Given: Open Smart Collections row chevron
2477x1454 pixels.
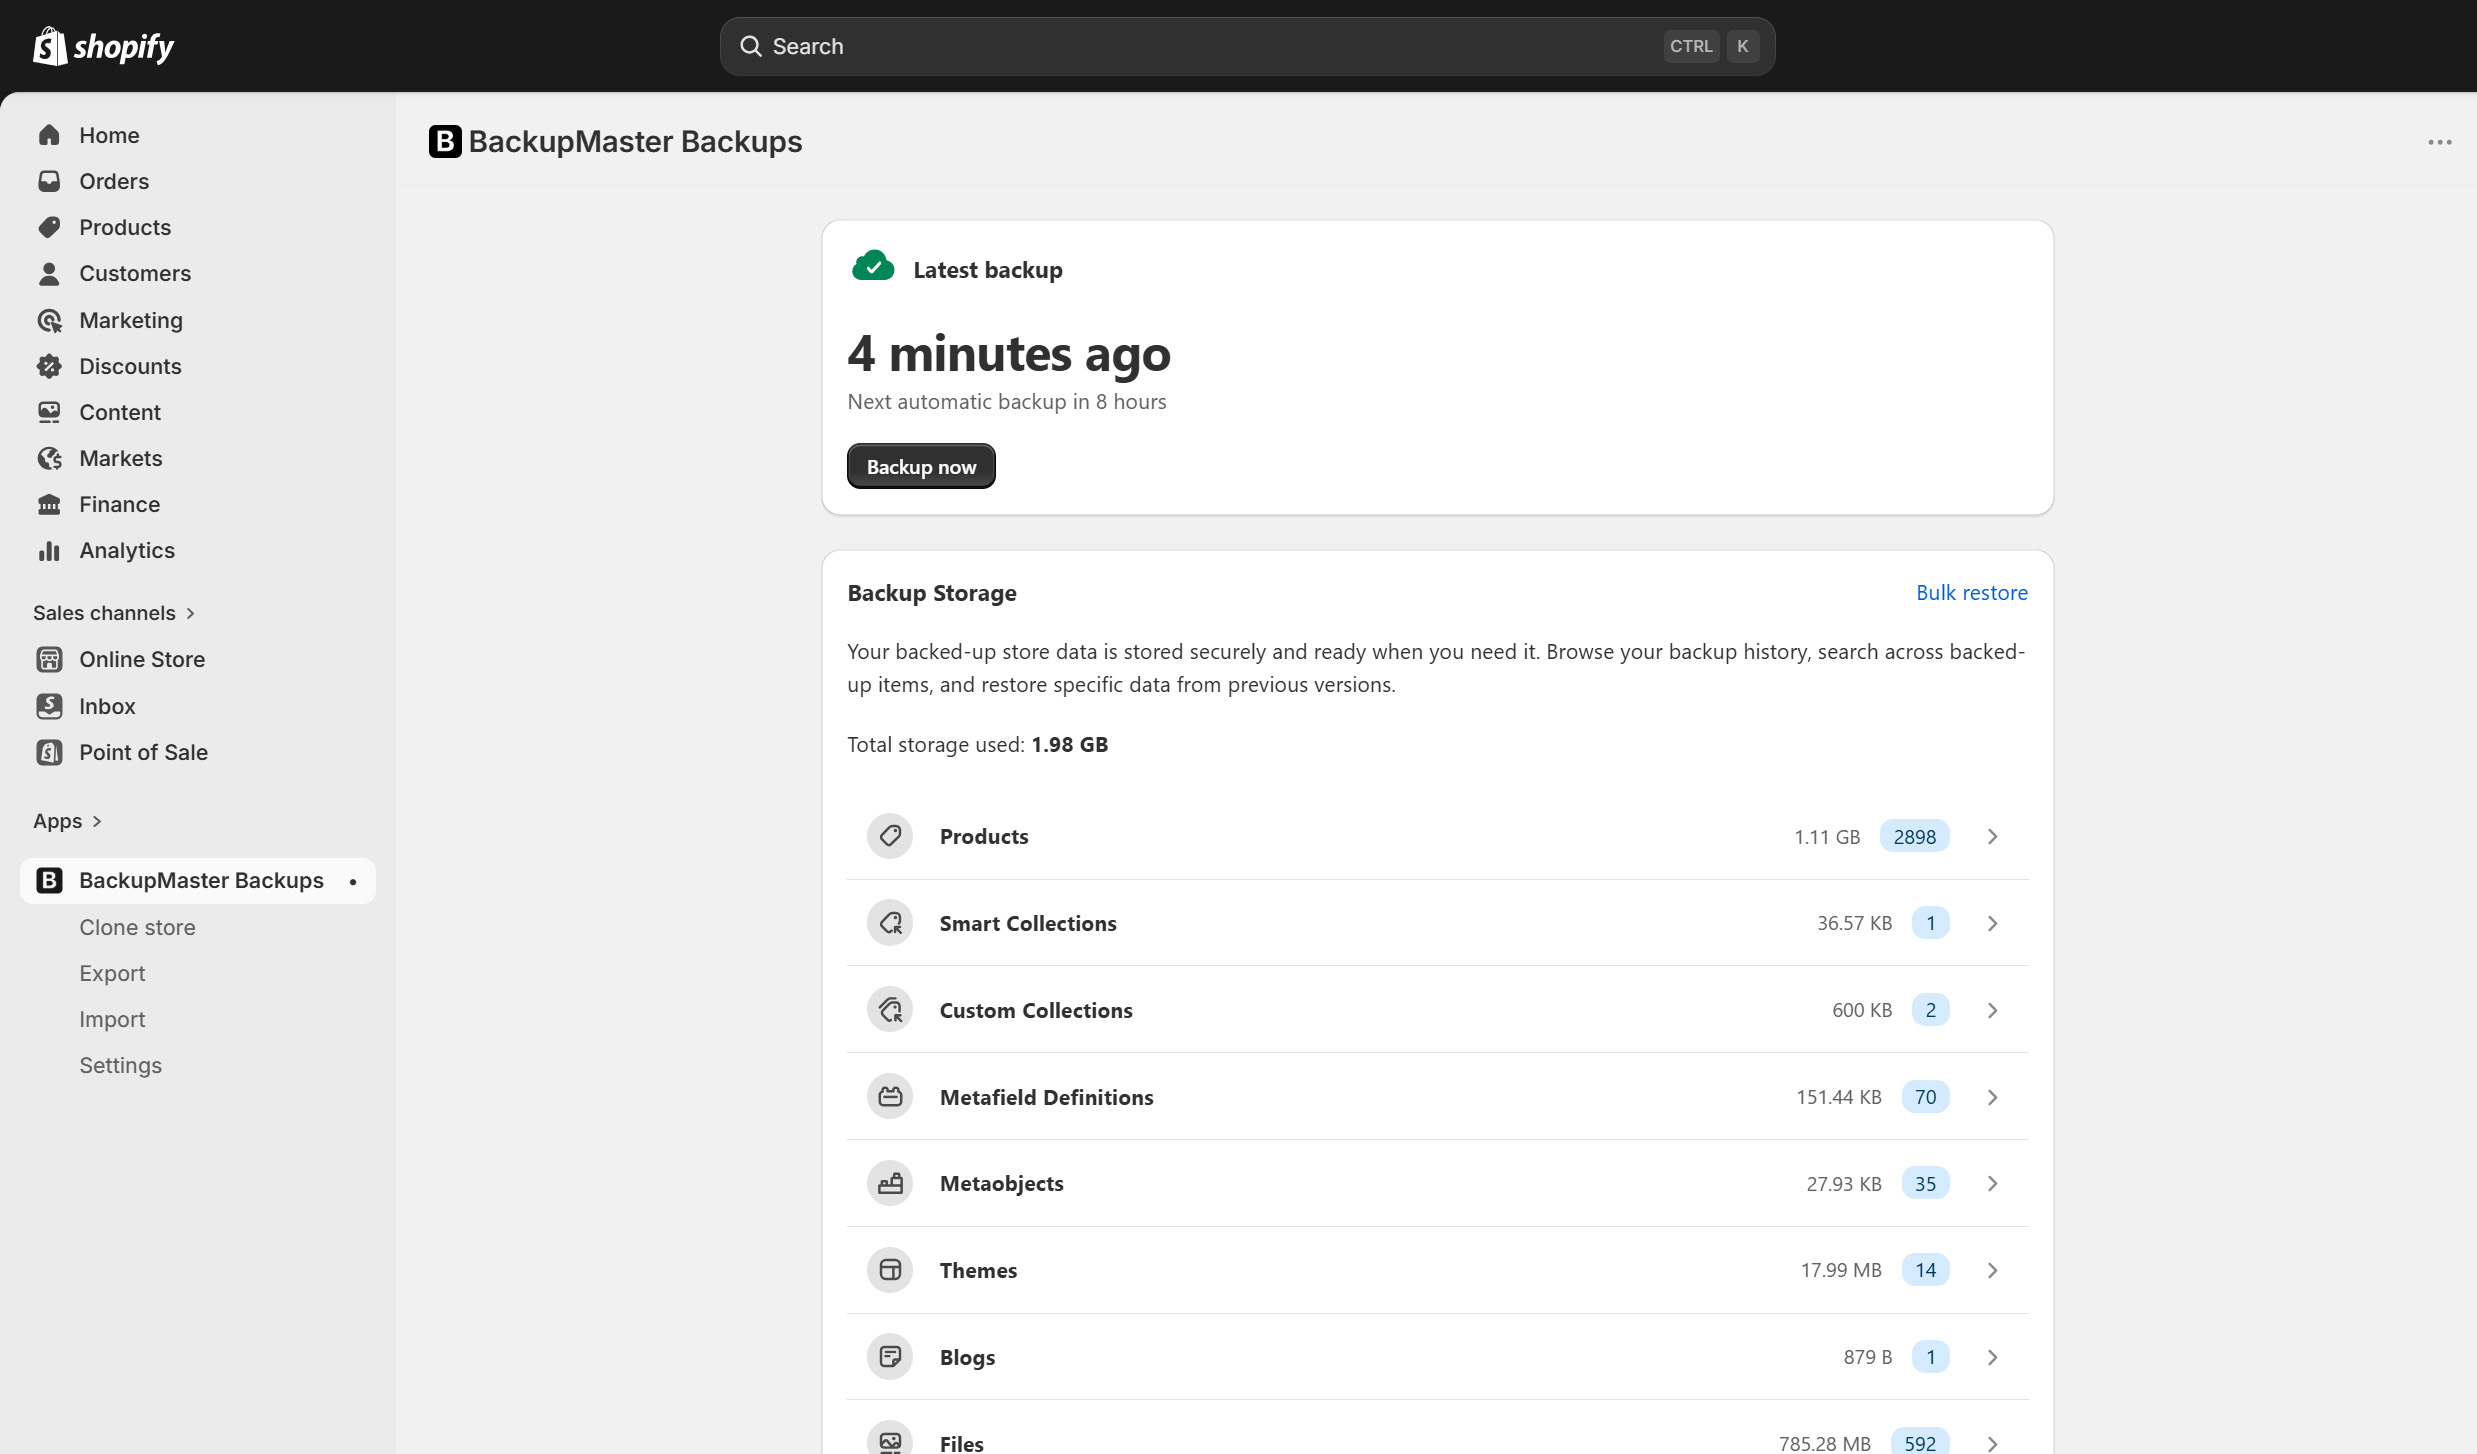Looking at the screenshot, I should click(x=1992, y=923).
